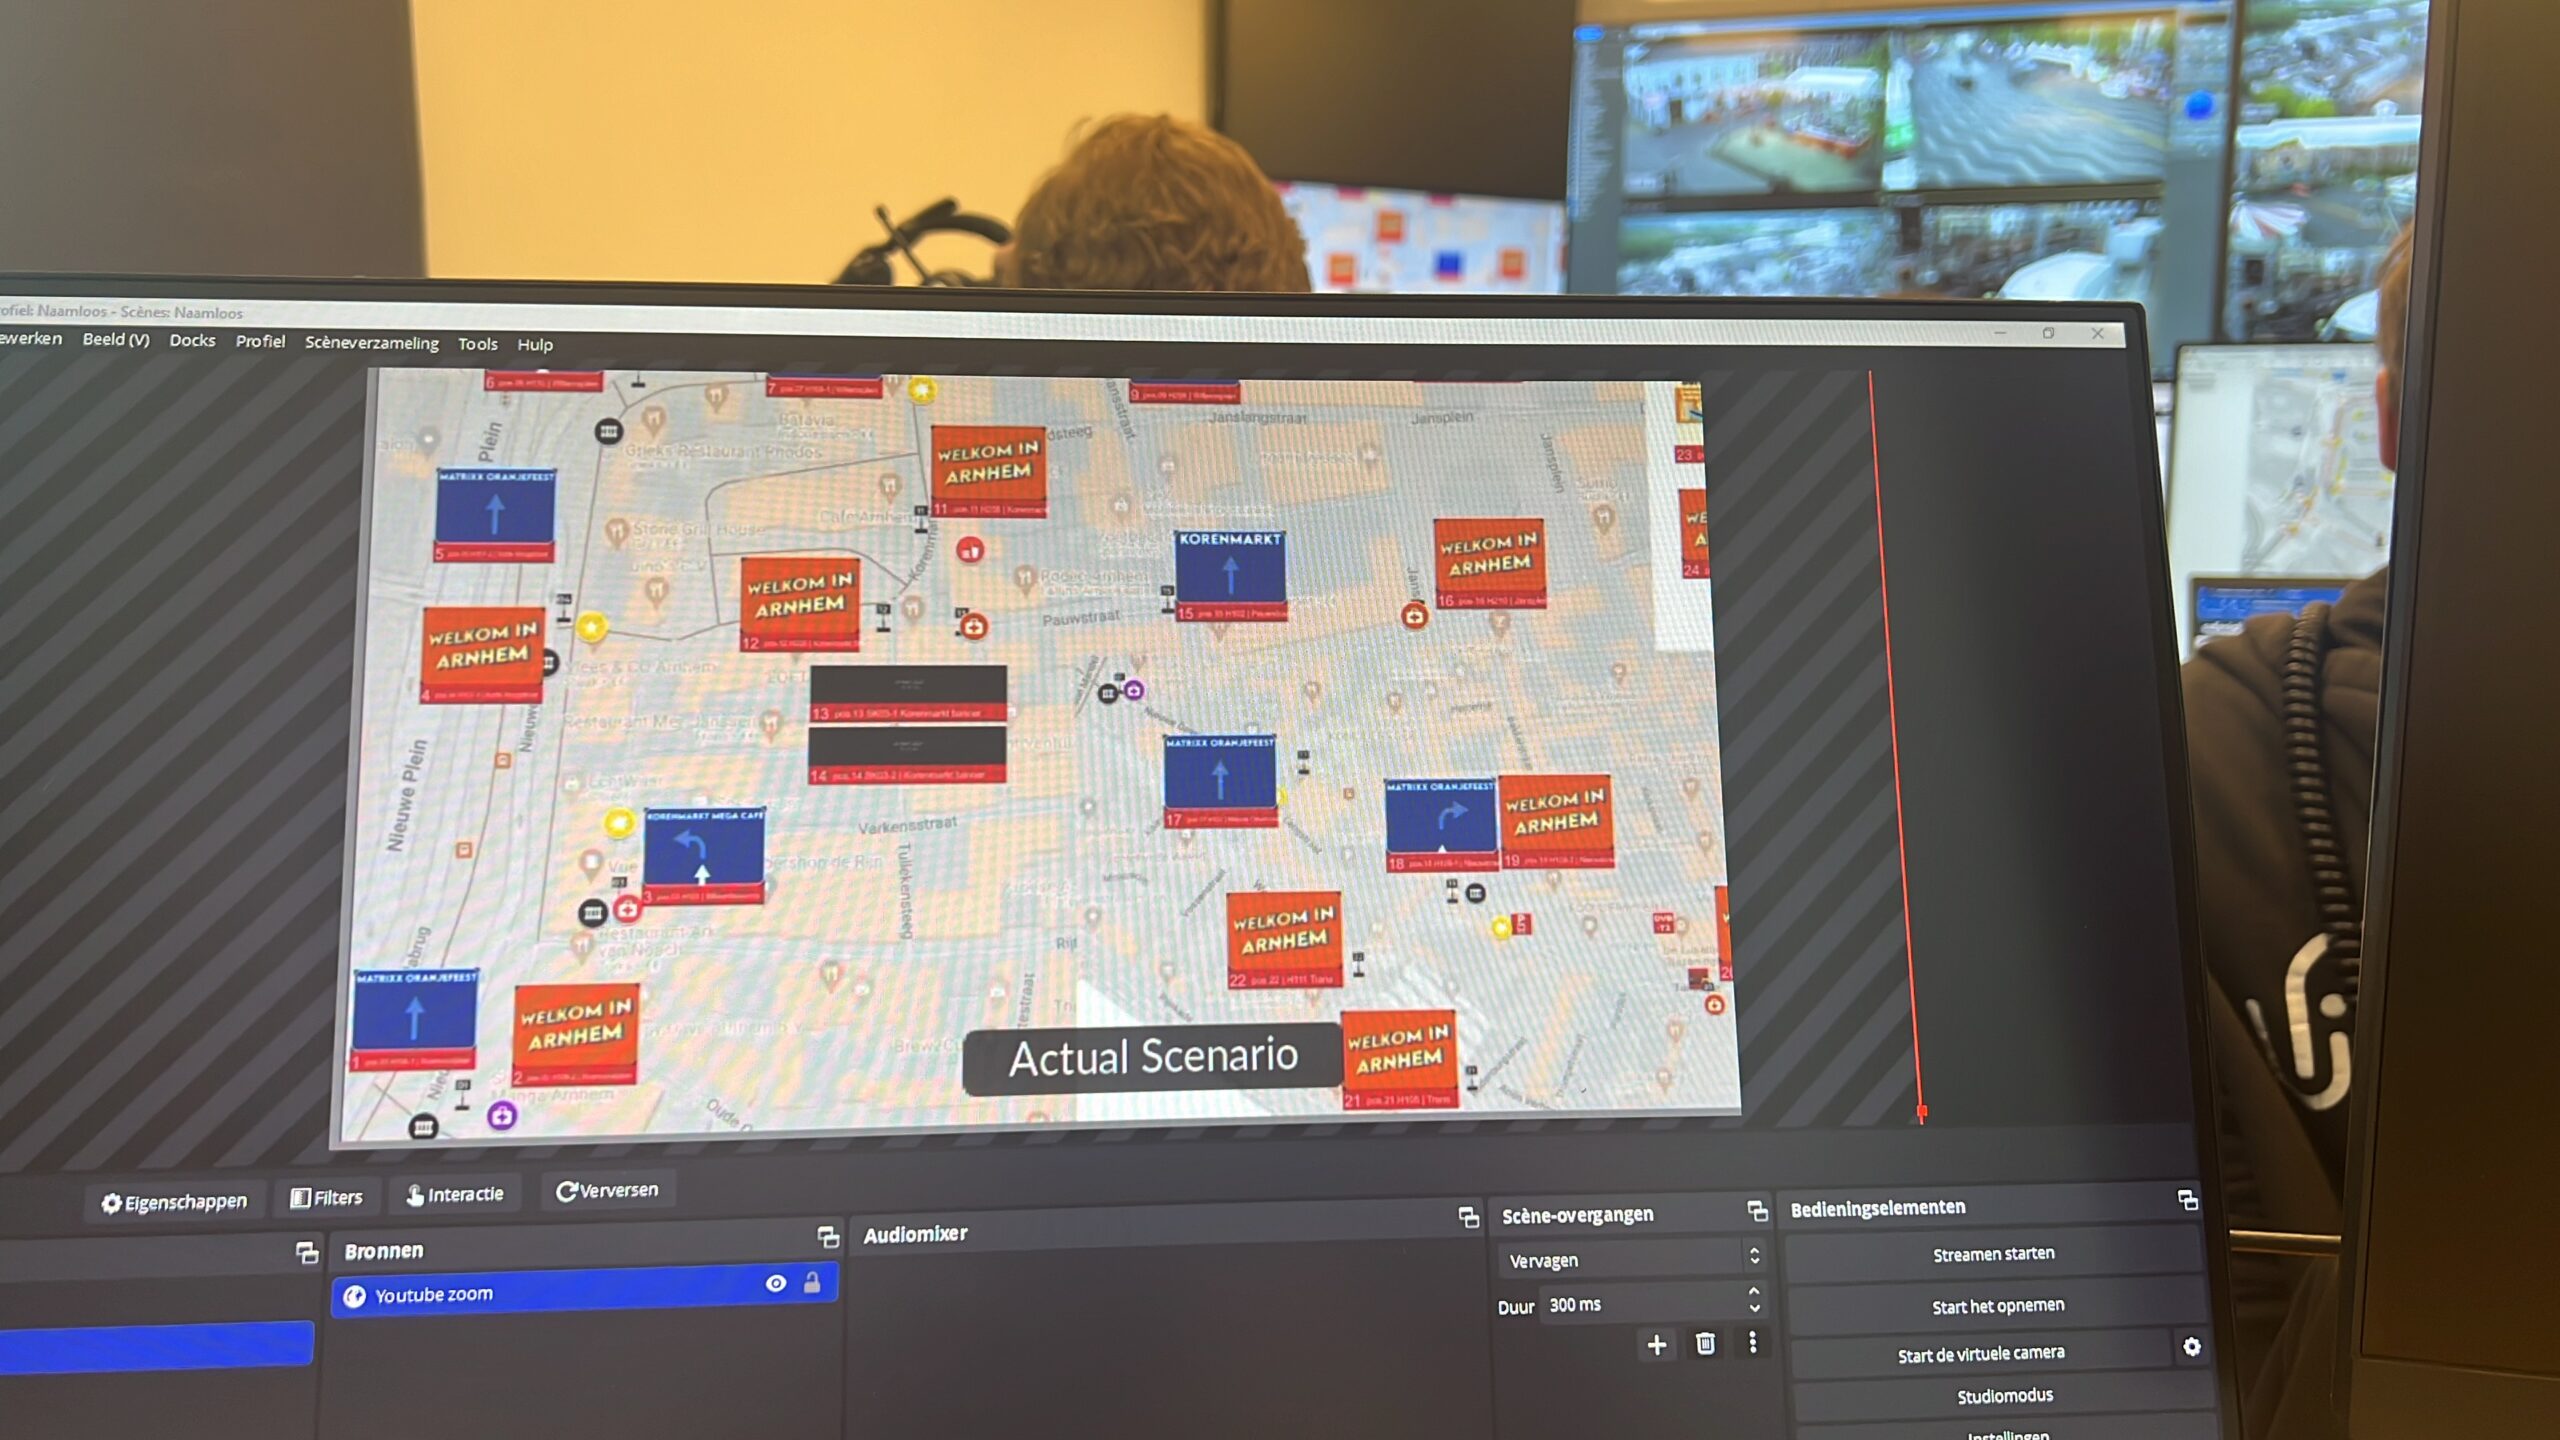Undock the Bedieningselementen panel
This screenshot has width=2560, height=1440.
tap(2187, 1200)
